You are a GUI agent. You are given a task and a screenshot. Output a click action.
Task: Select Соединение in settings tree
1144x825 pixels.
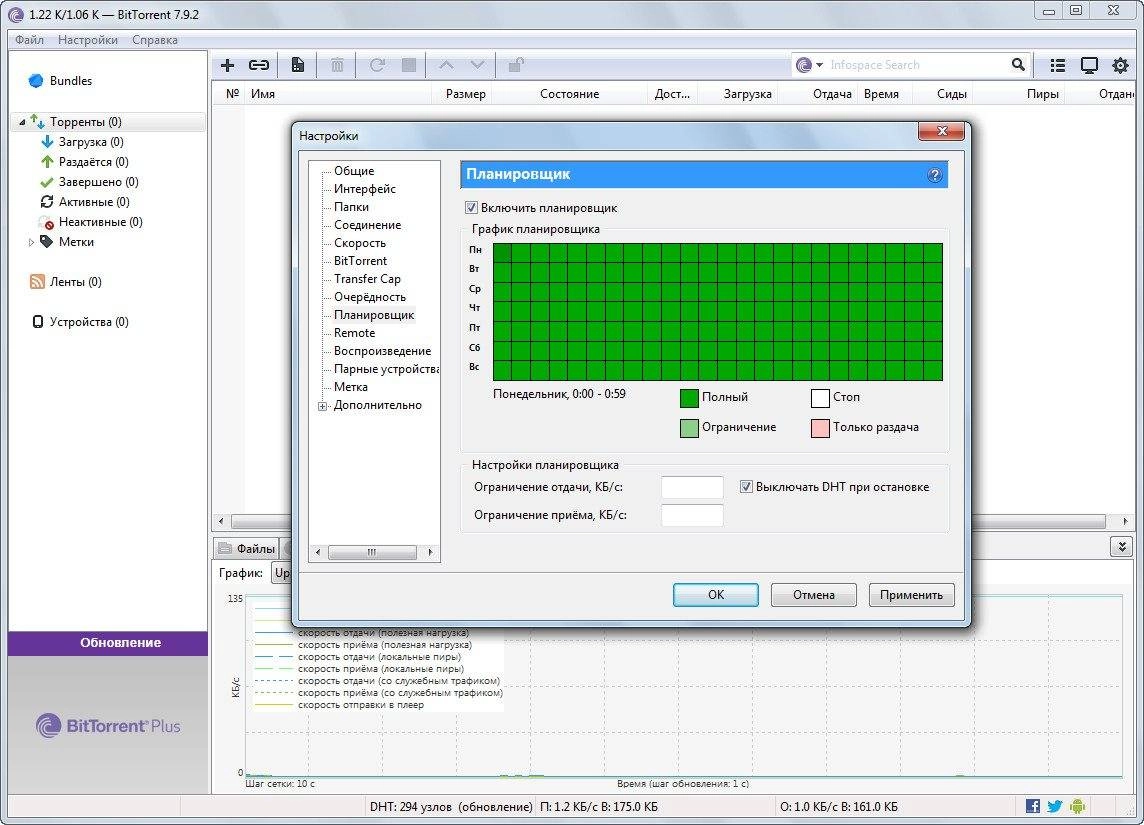(x=368, y=225)
